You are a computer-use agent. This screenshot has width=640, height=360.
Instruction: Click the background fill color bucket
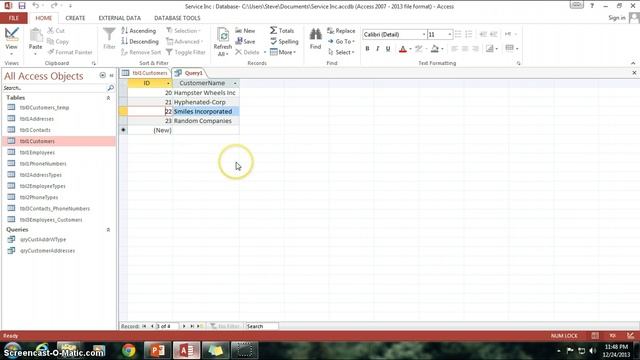(435, 49)
